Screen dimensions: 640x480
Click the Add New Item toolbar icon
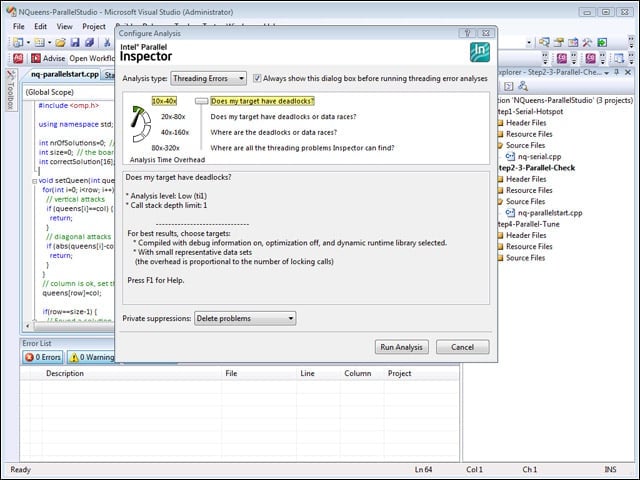[39, 42]
